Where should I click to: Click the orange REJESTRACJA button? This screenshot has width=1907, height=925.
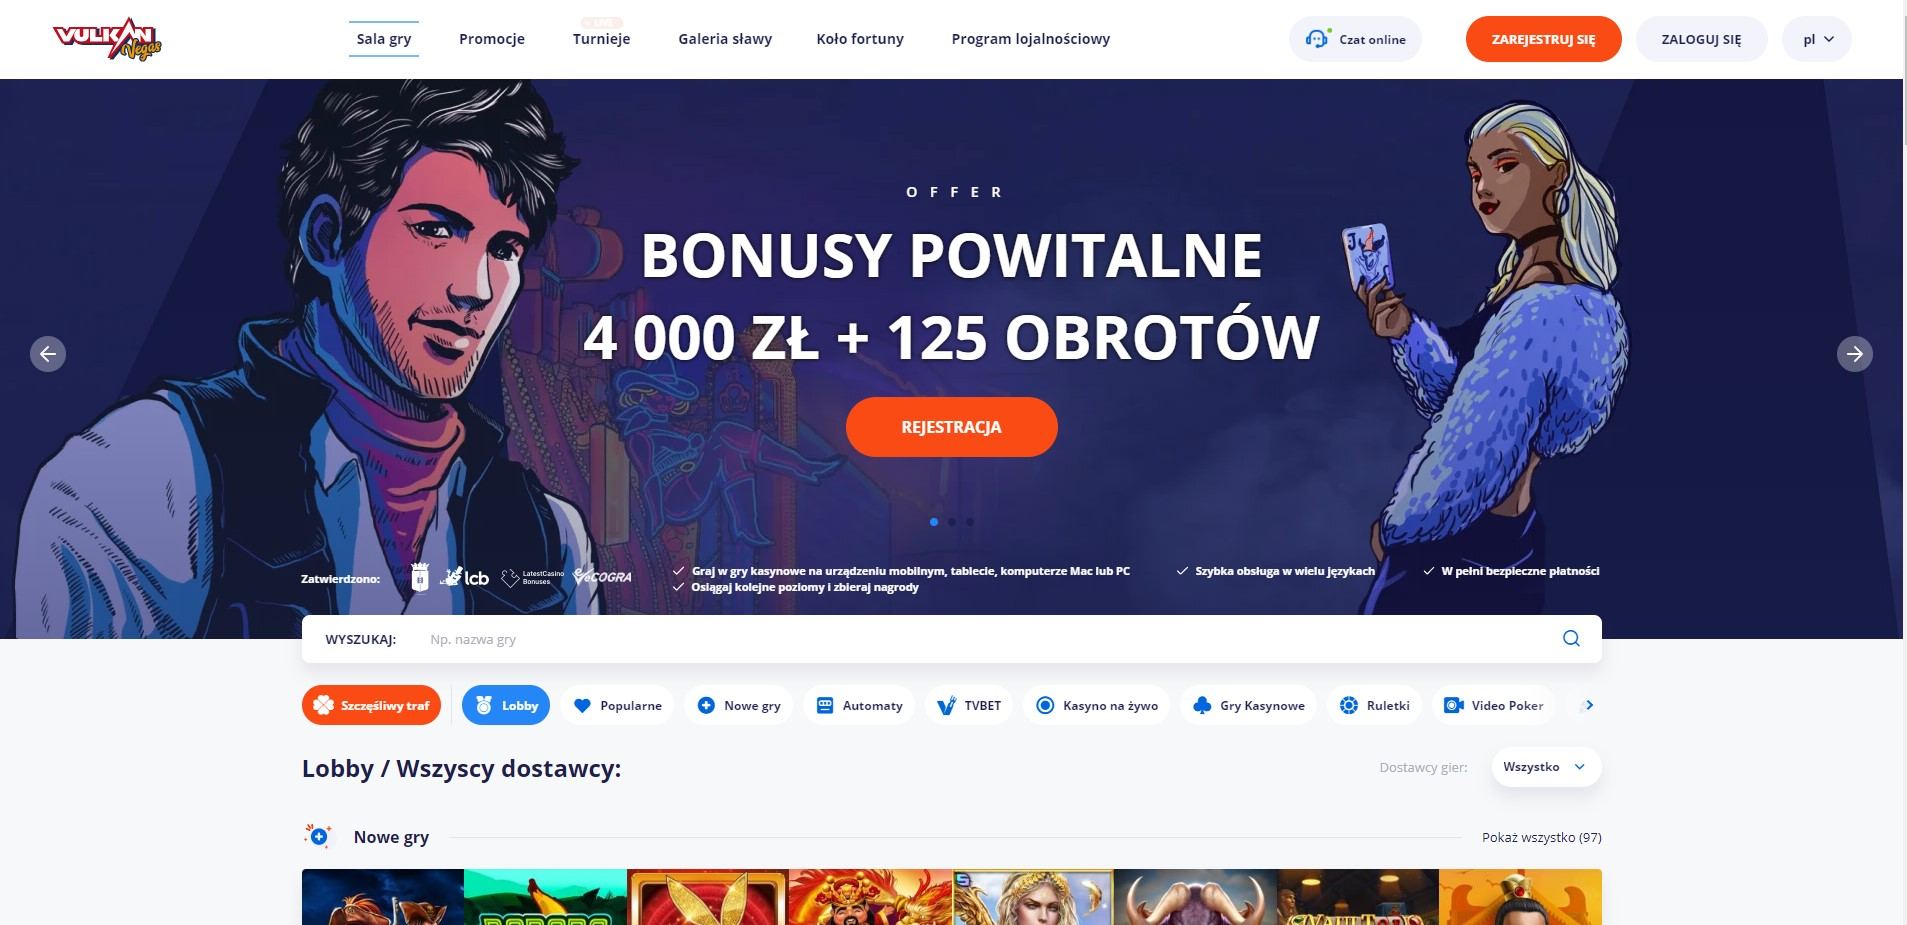(x=952, y=427)
